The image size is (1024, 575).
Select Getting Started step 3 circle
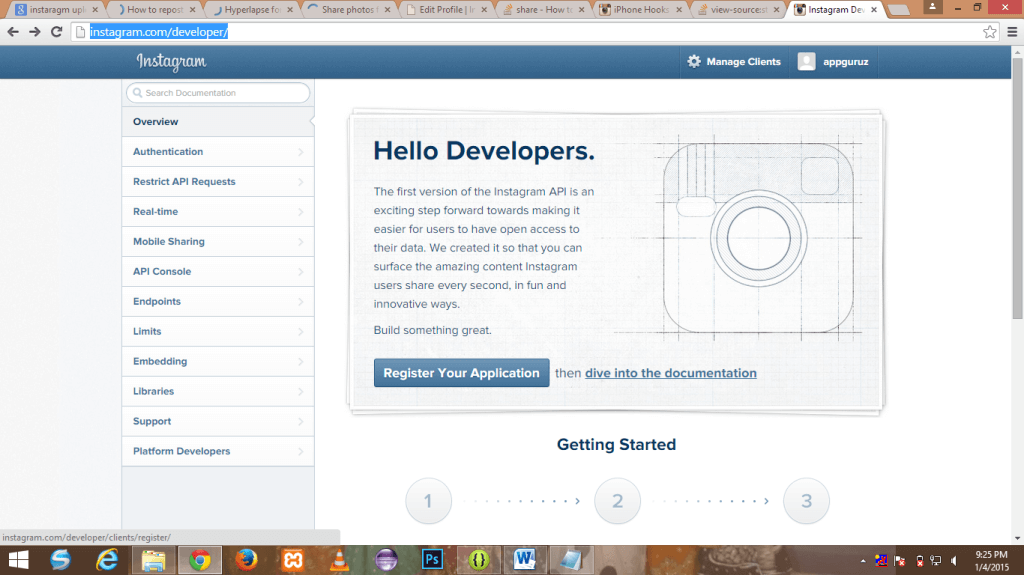pos(807,501)
